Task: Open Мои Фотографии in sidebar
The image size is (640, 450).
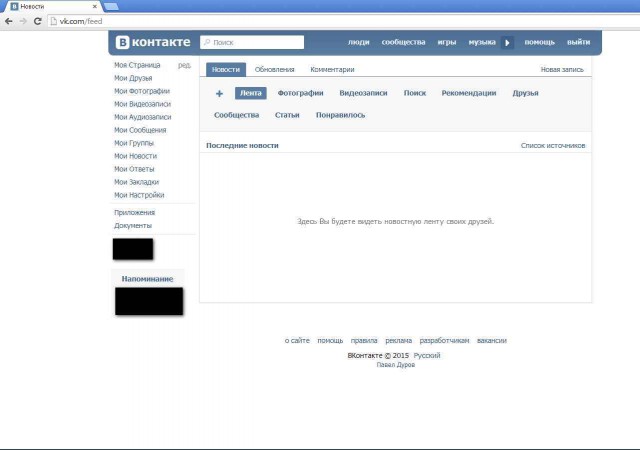Action: point(142,91)
